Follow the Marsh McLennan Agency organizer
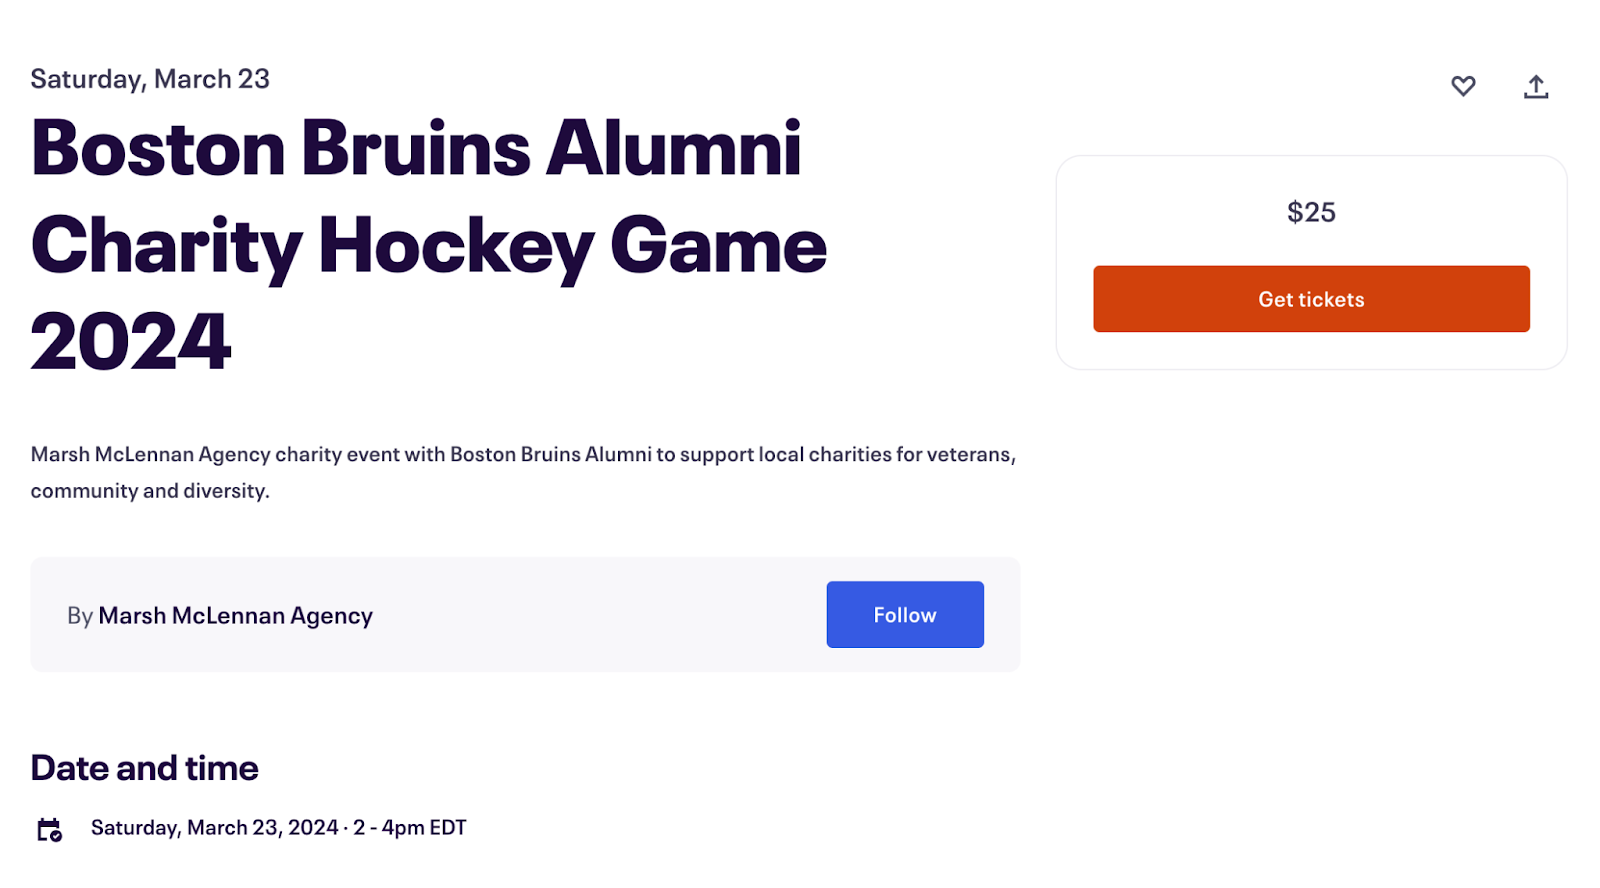Screen dimensions: 1600x888 pyautogui.click(x=904, y=615)
